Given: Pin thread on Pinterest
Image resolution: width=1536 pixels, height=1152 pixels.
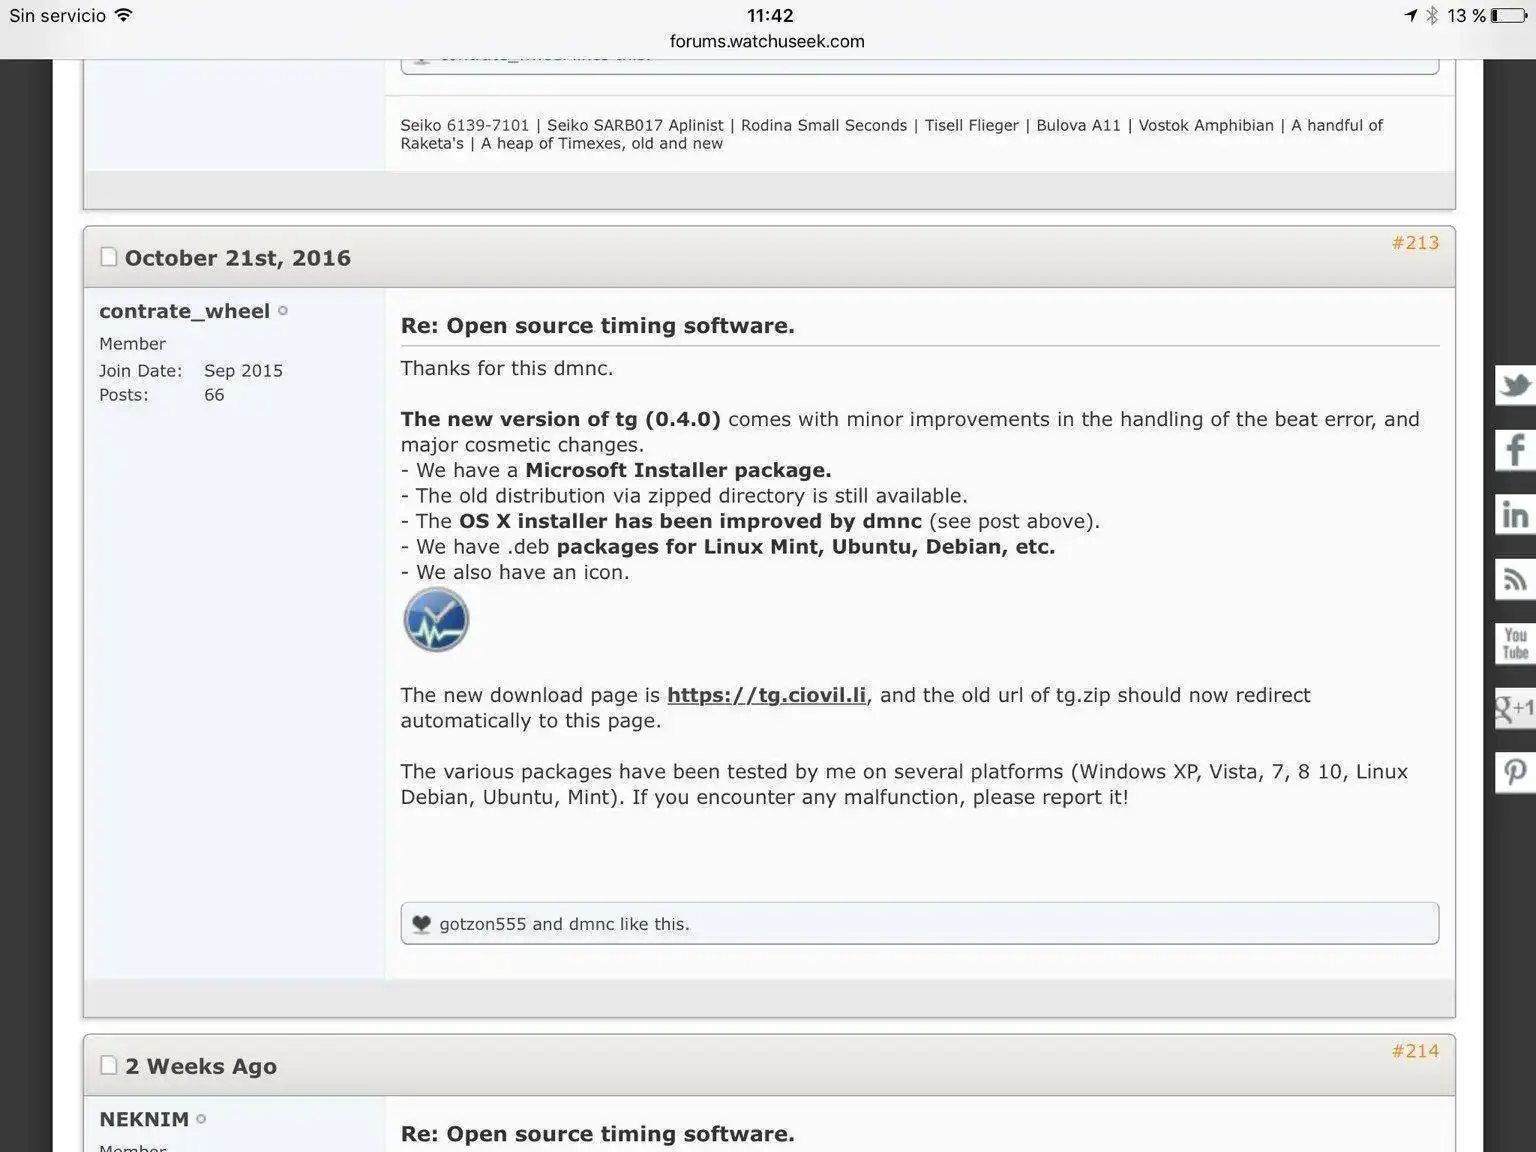Looking at the screenshot, I should [x=1515, y=772].
